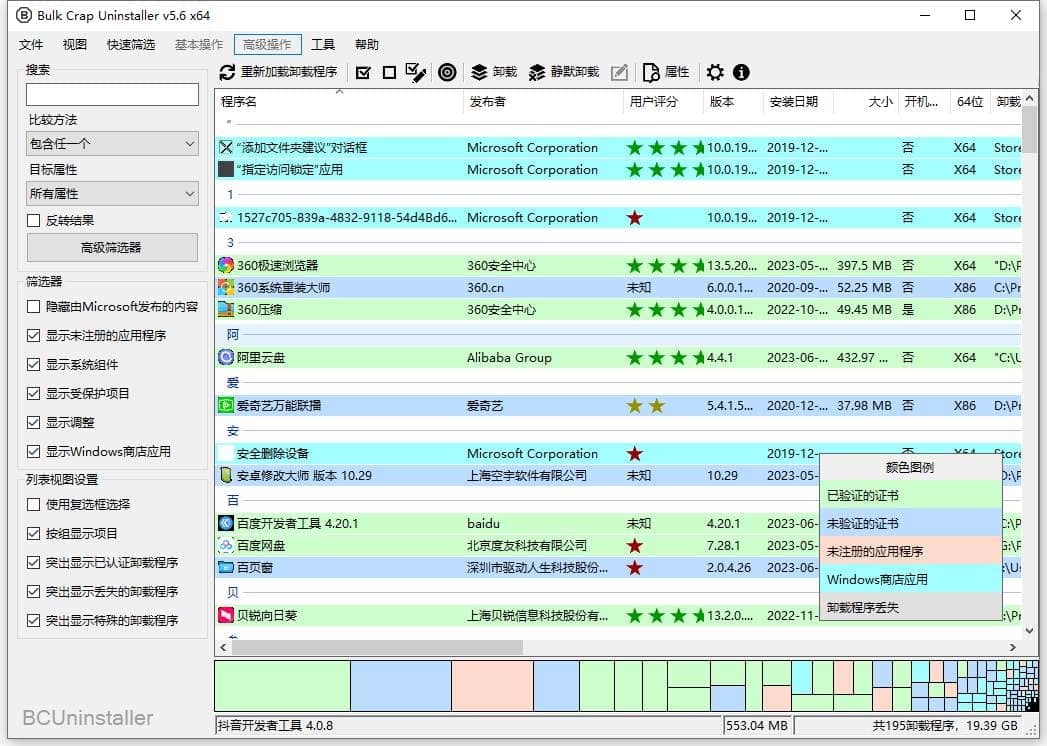Click the 重新加载卸载程序 button label
The image size is (1047, 746).
pyautogui.click(x=289, y=72)
